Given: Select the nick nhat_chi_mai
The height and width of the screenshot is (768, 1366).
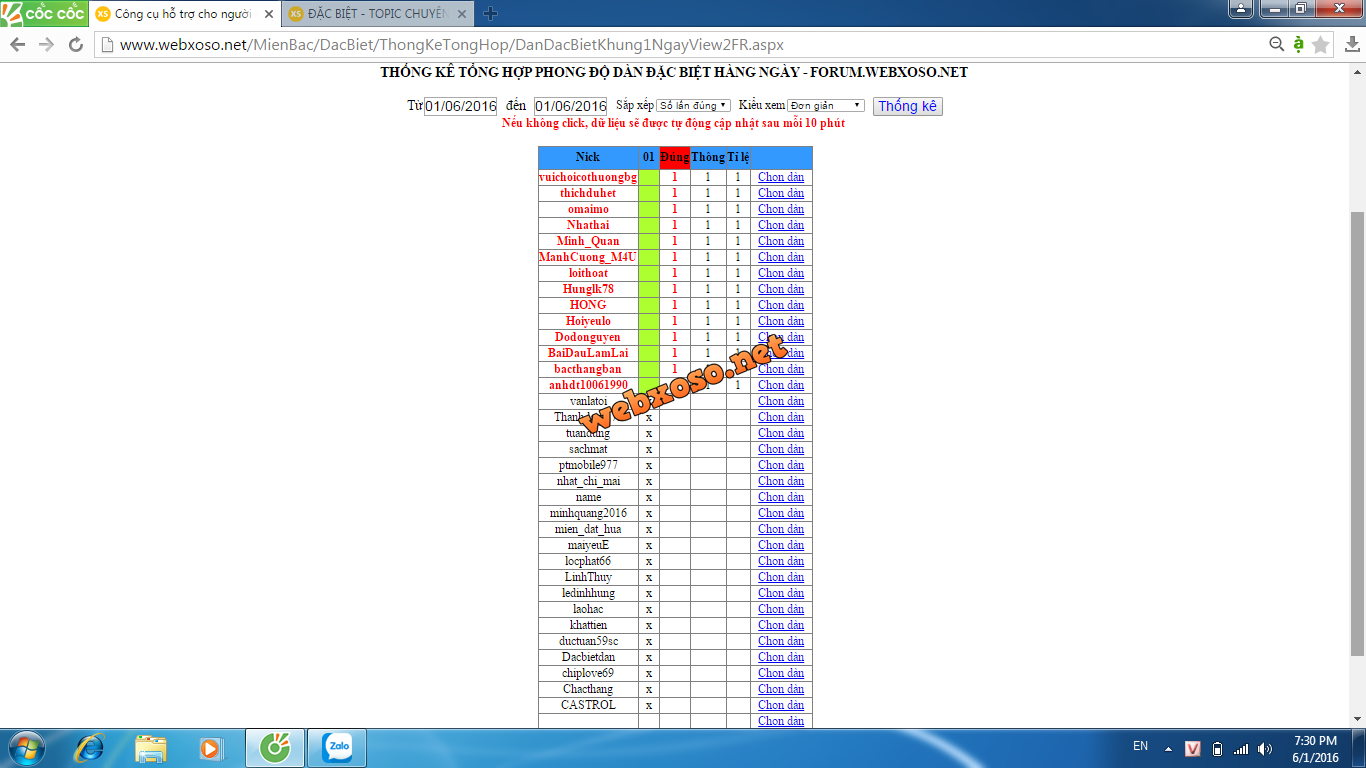Looking at the screenshot, I should point(588,481).
